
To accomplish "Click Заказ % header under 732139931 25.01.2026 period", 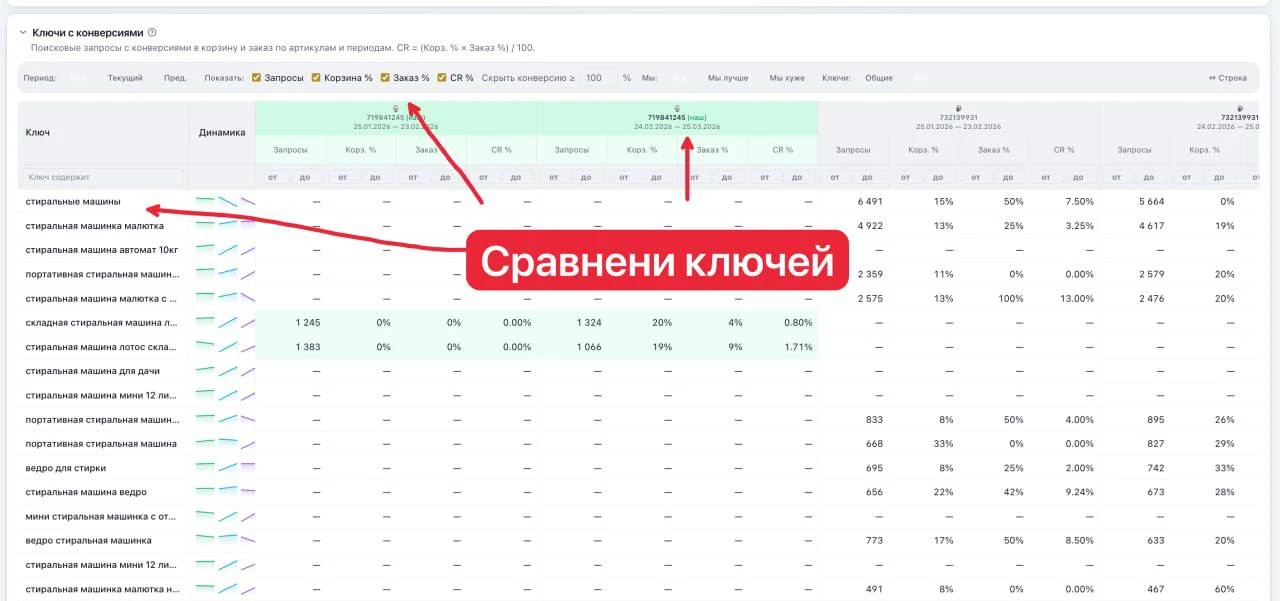I will click(994, 150).
